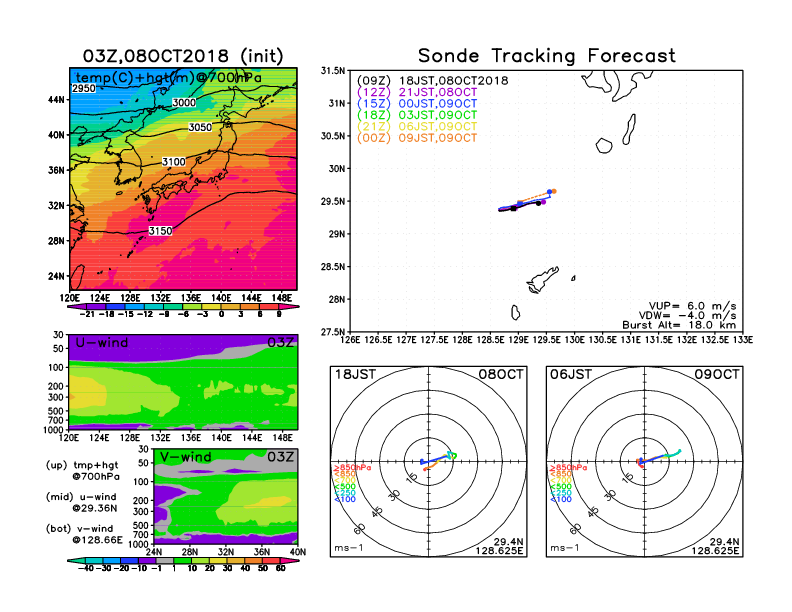Screen dimensions: 792x612
Task: Click "128.625E" in the 18JST hodograph
Action: pyautogui.click(x=499, y=551)
